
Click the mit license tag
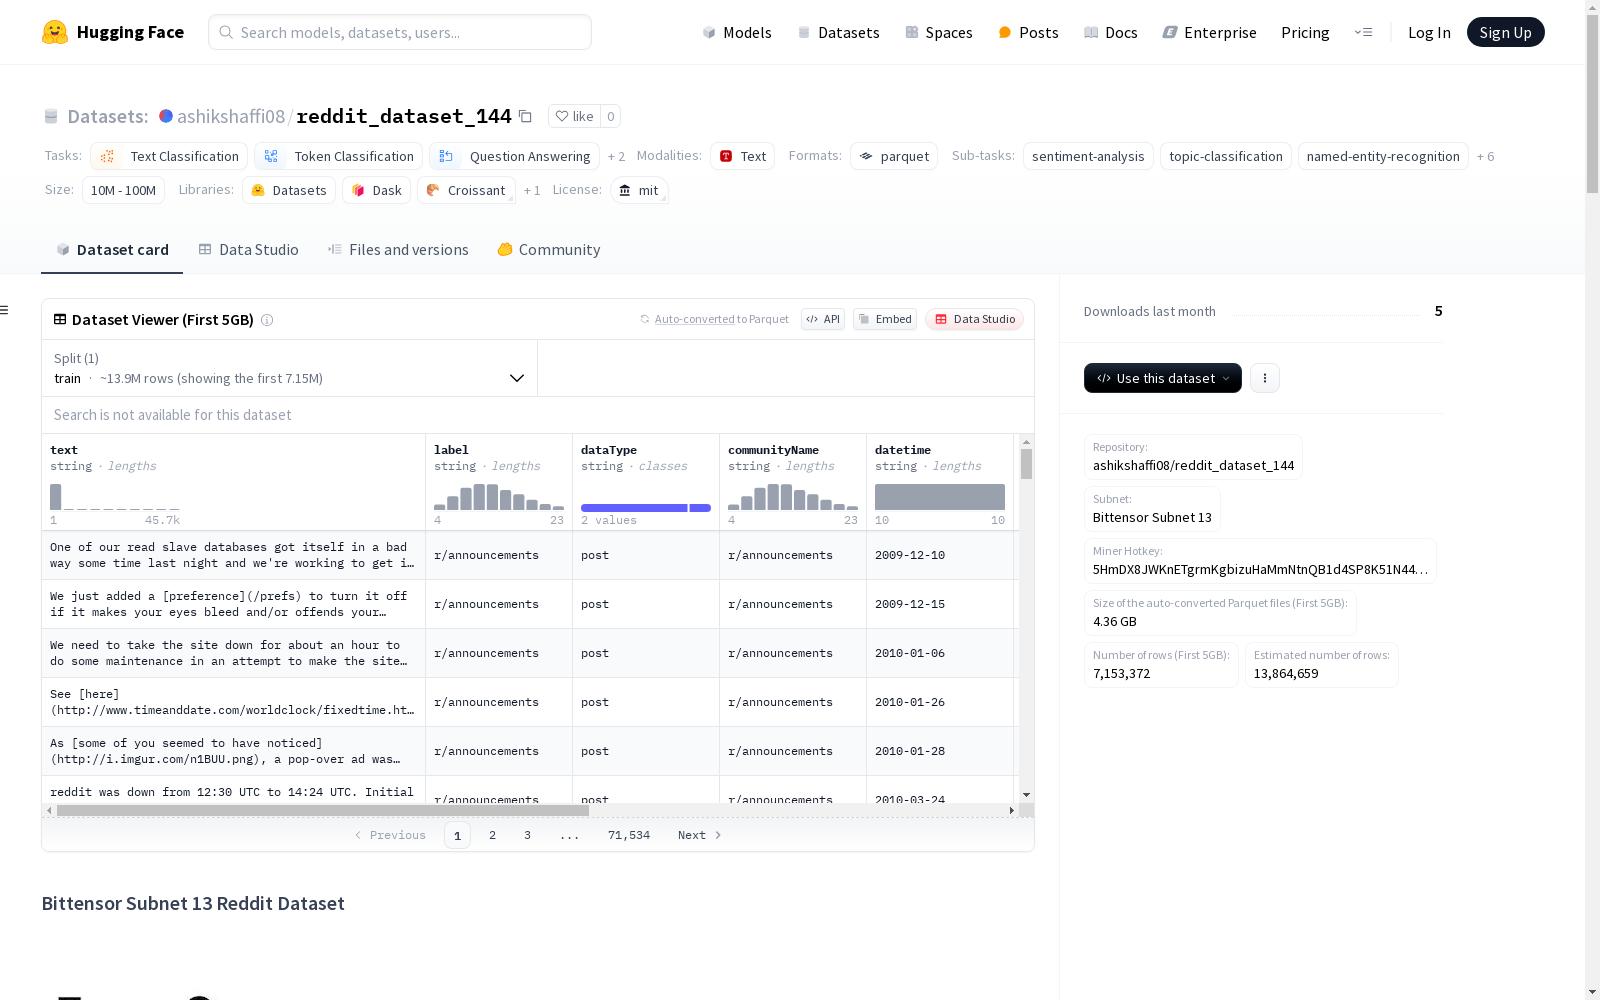(638, 190)
